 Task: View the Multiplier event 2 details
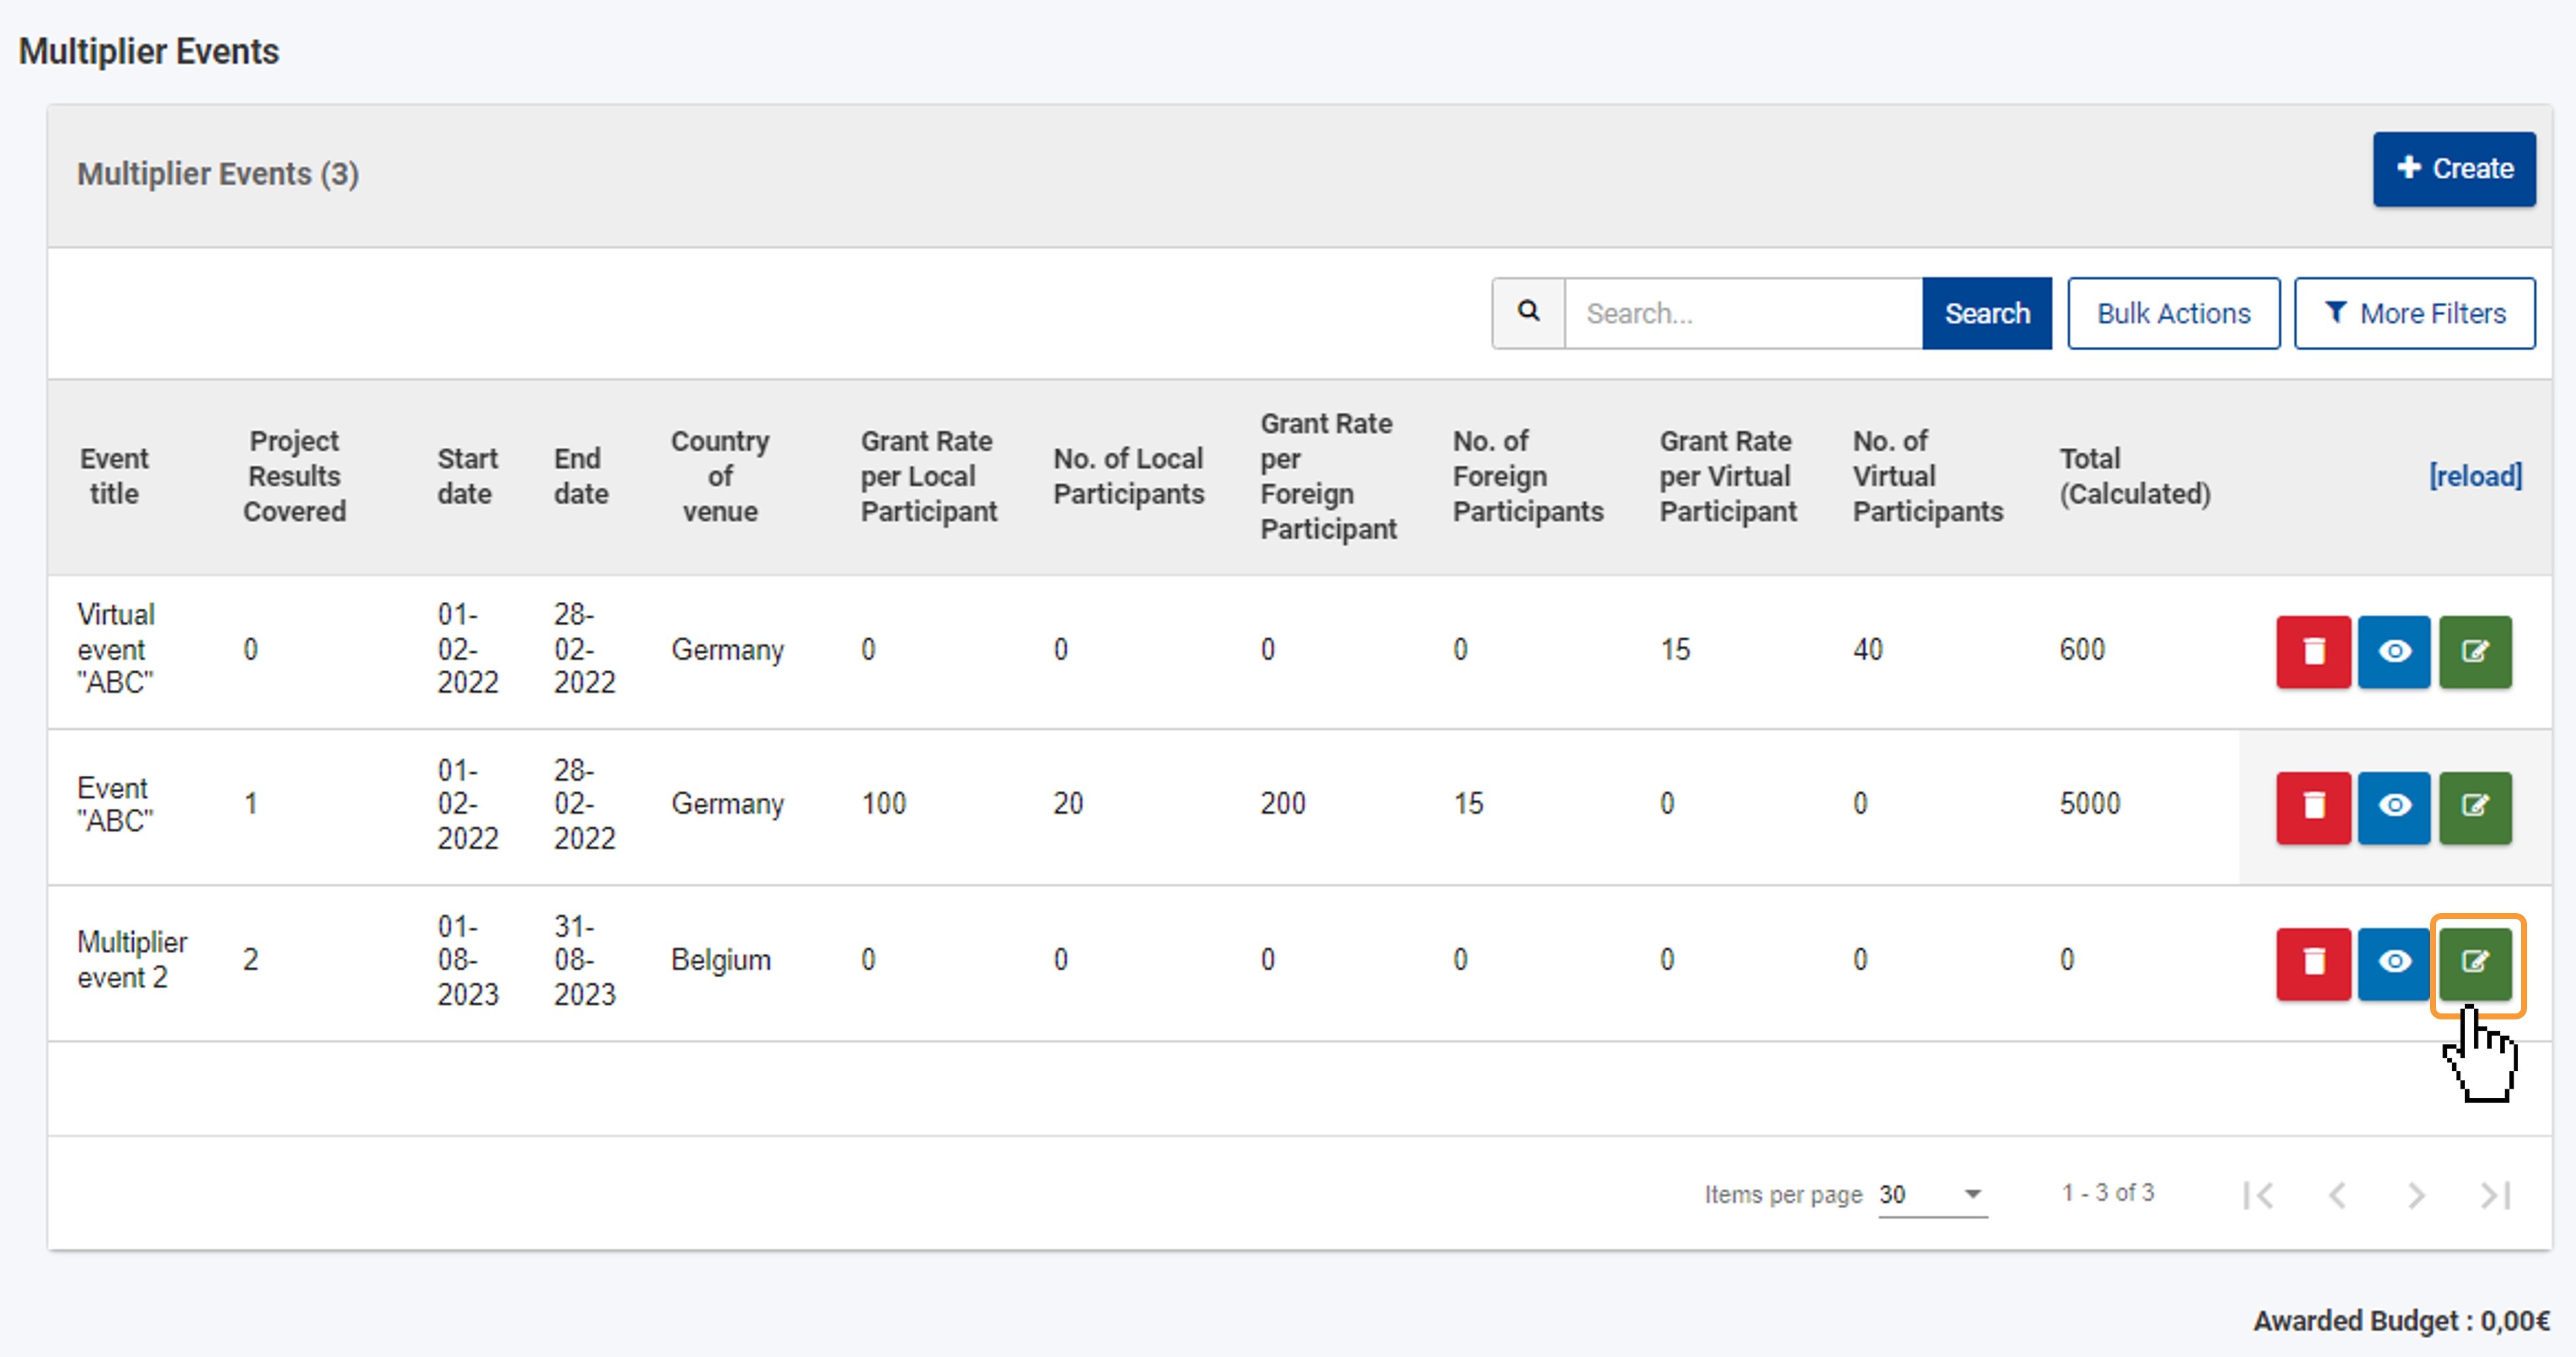click(2394, 962)
